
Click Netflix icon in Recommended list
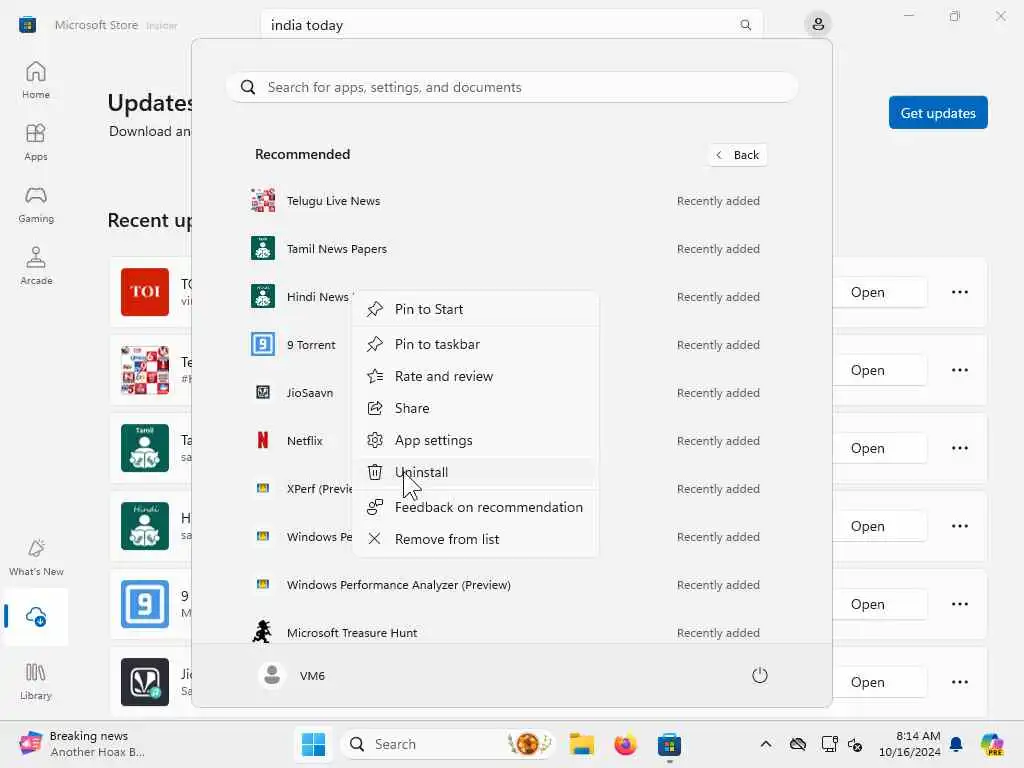point(263,440)
